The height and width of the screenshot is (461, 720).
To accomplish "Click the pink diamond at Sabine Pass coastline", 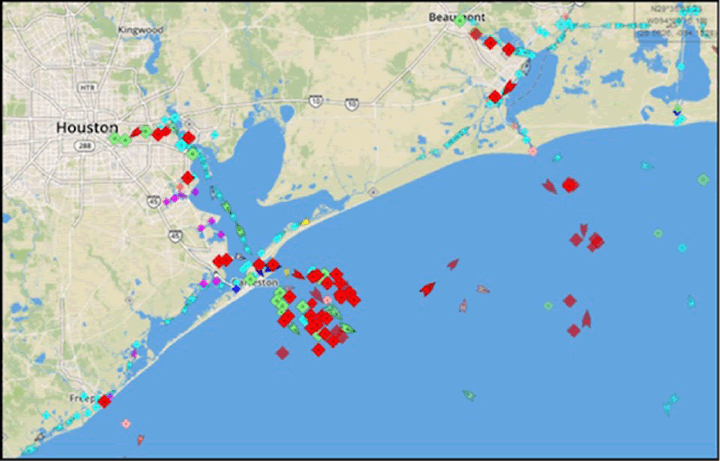I will pos(533,152).
